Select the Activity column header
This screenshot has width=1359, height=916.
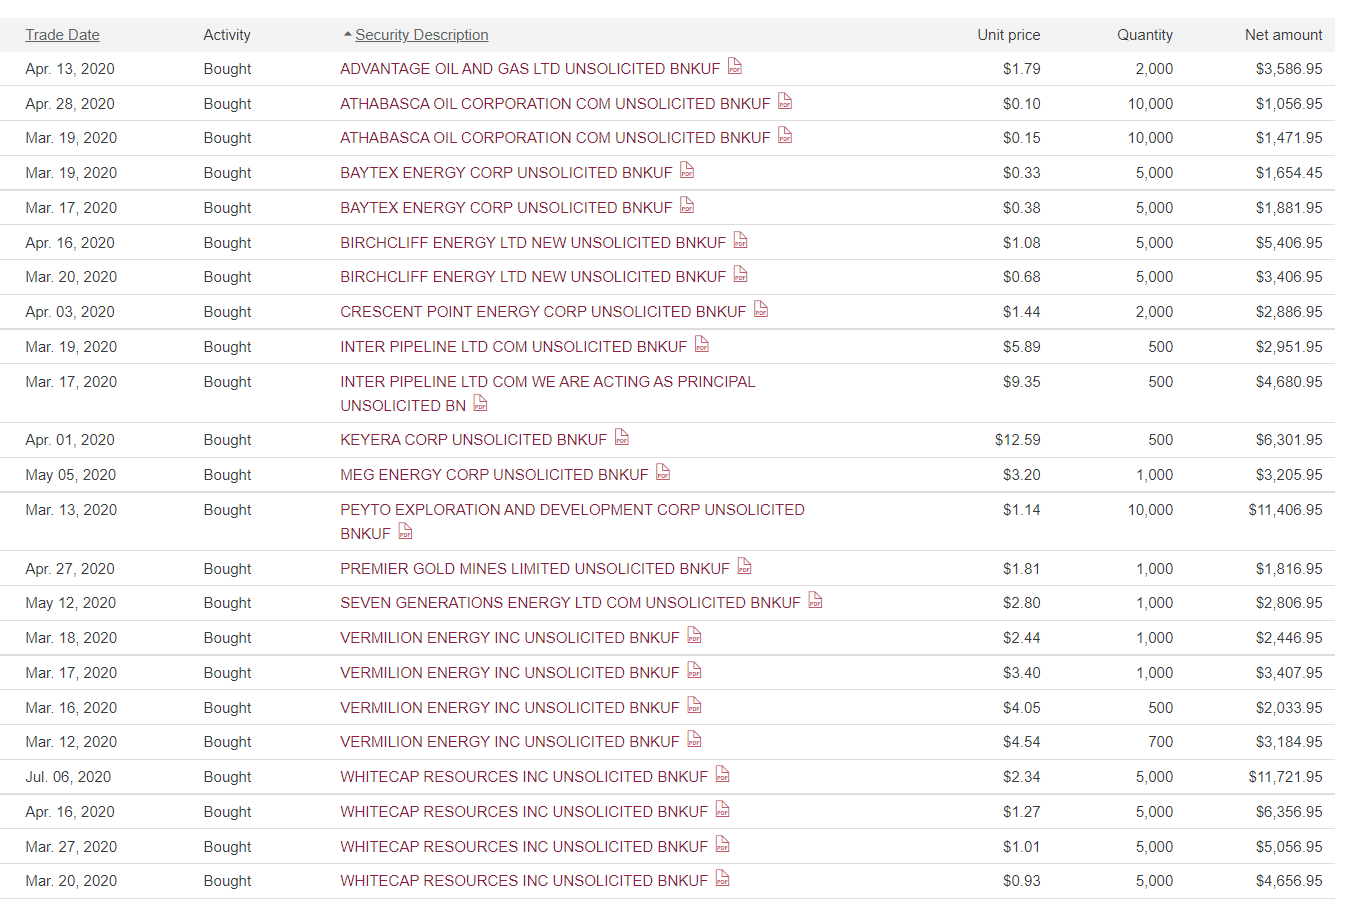tap(227, 35)
